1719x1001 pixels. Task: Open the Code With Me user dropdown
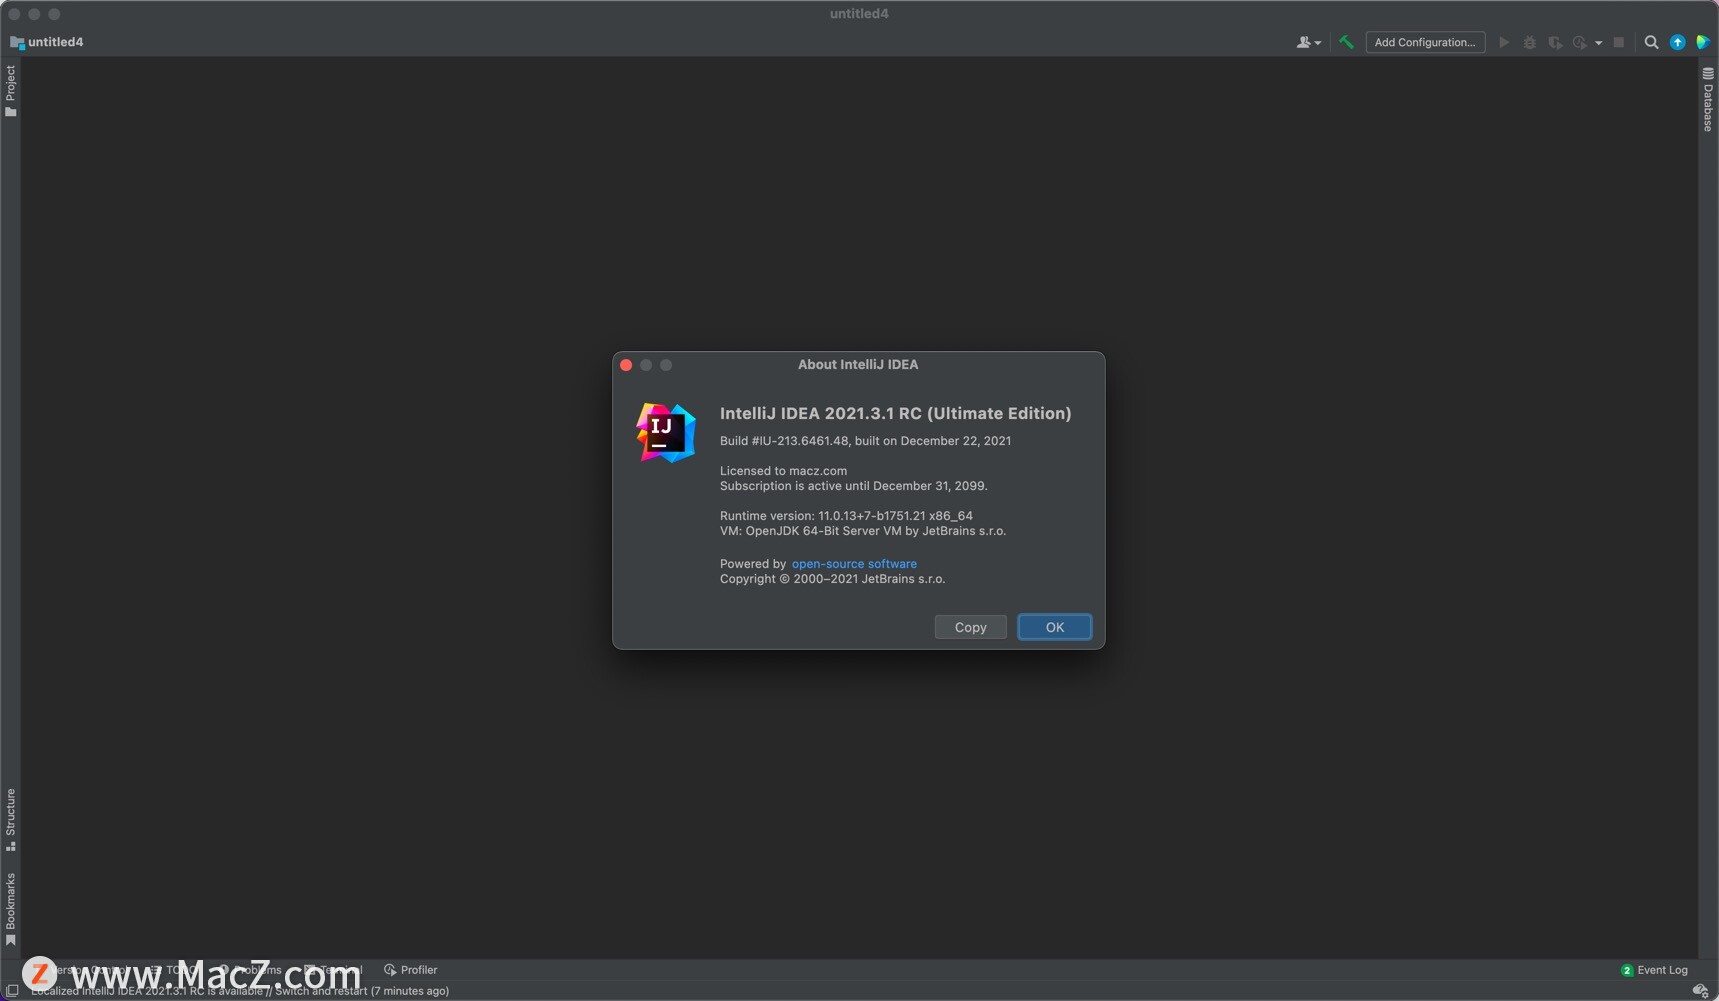click(x=1308, y=42)
